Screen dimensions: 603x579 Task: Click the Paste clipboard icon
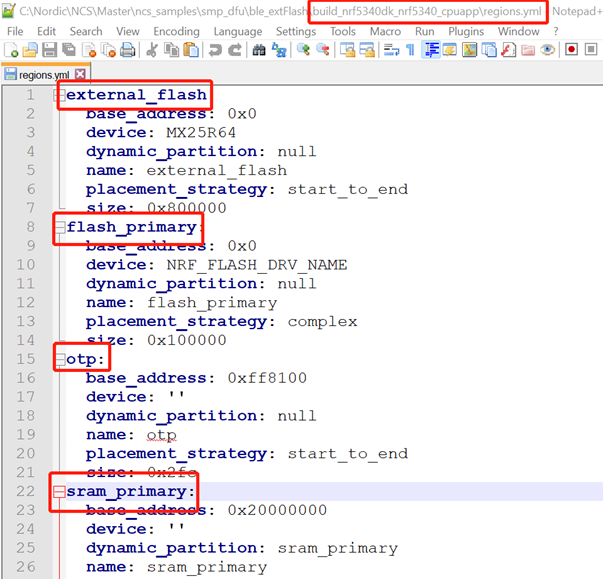[189, 49]
